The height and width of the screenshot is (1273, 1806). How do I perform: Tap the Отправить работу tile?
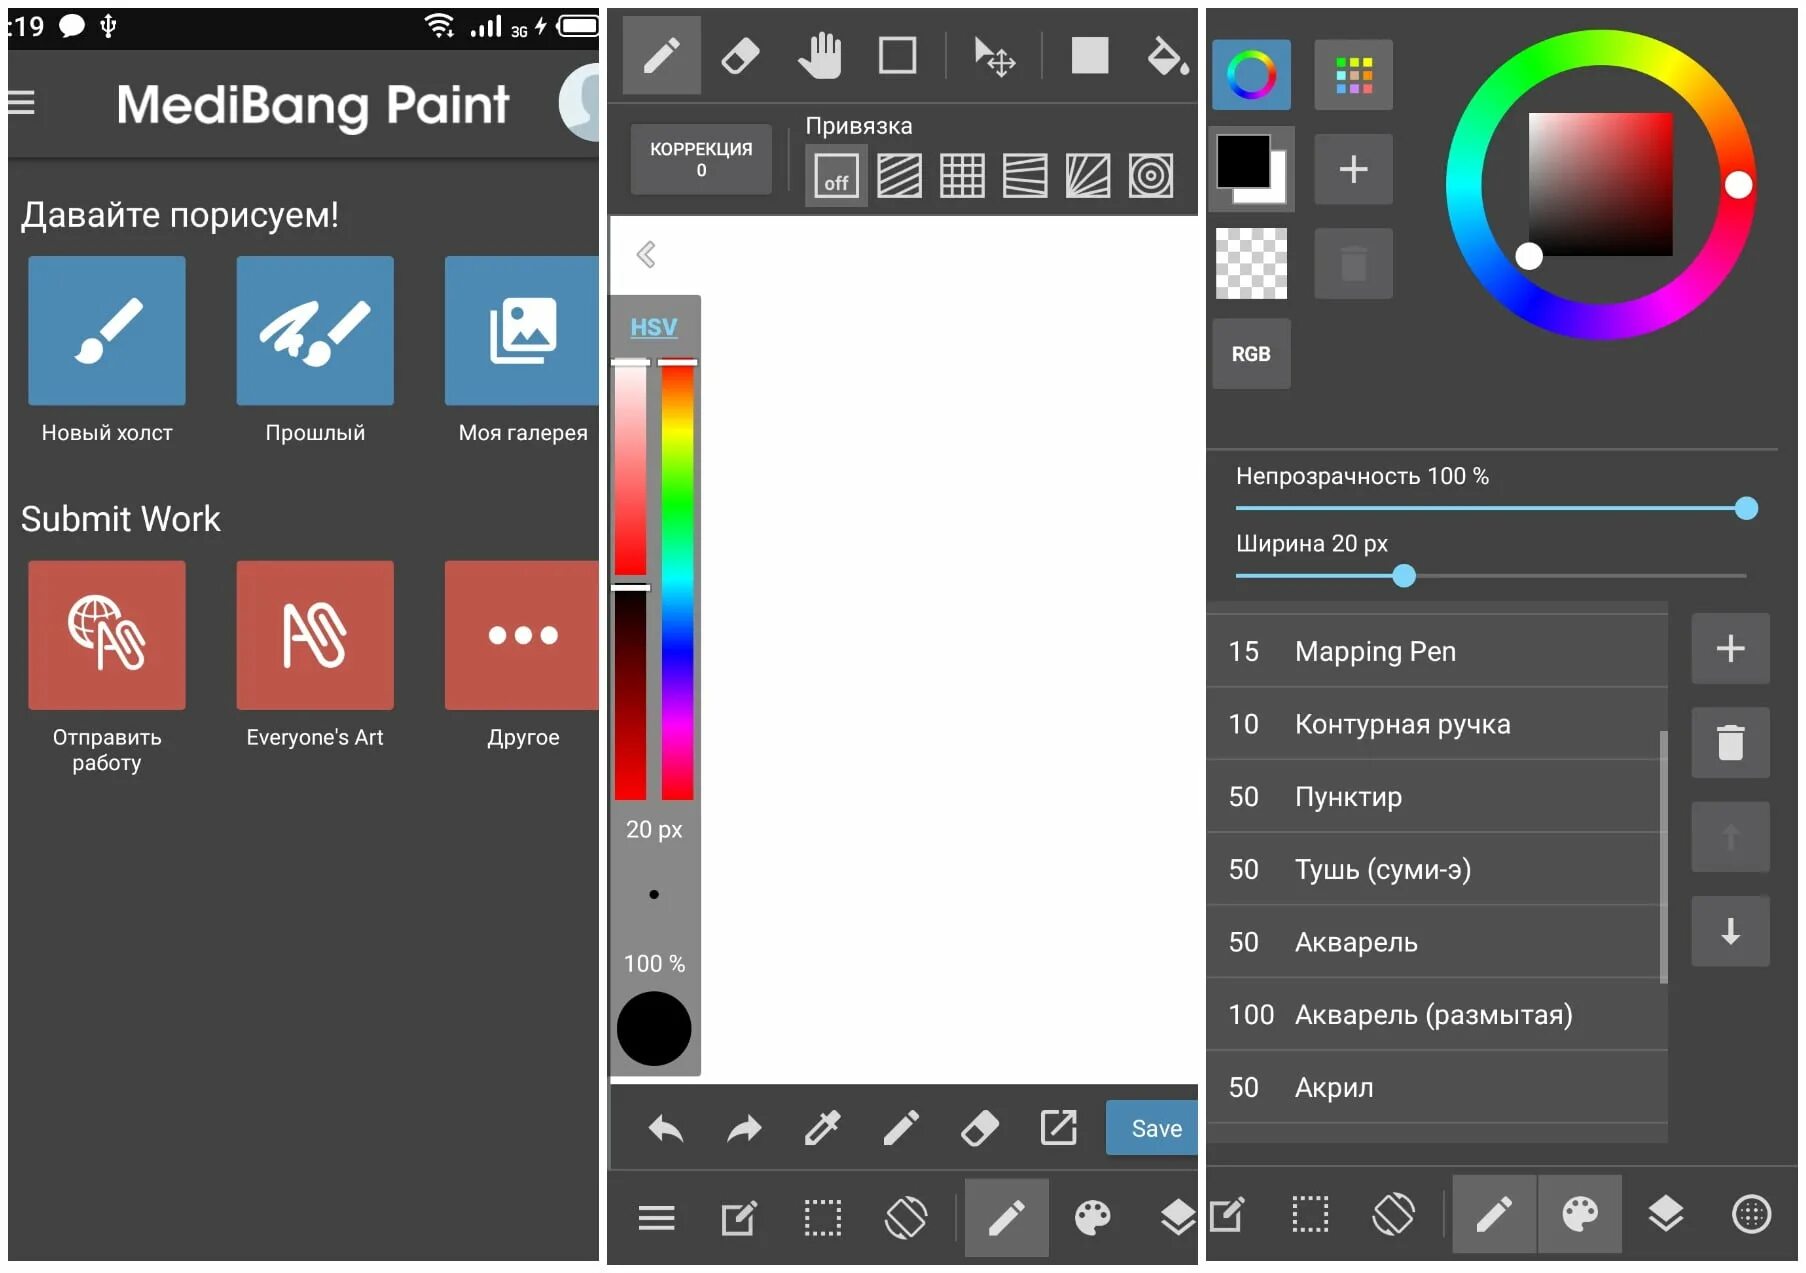pos(107,635)
